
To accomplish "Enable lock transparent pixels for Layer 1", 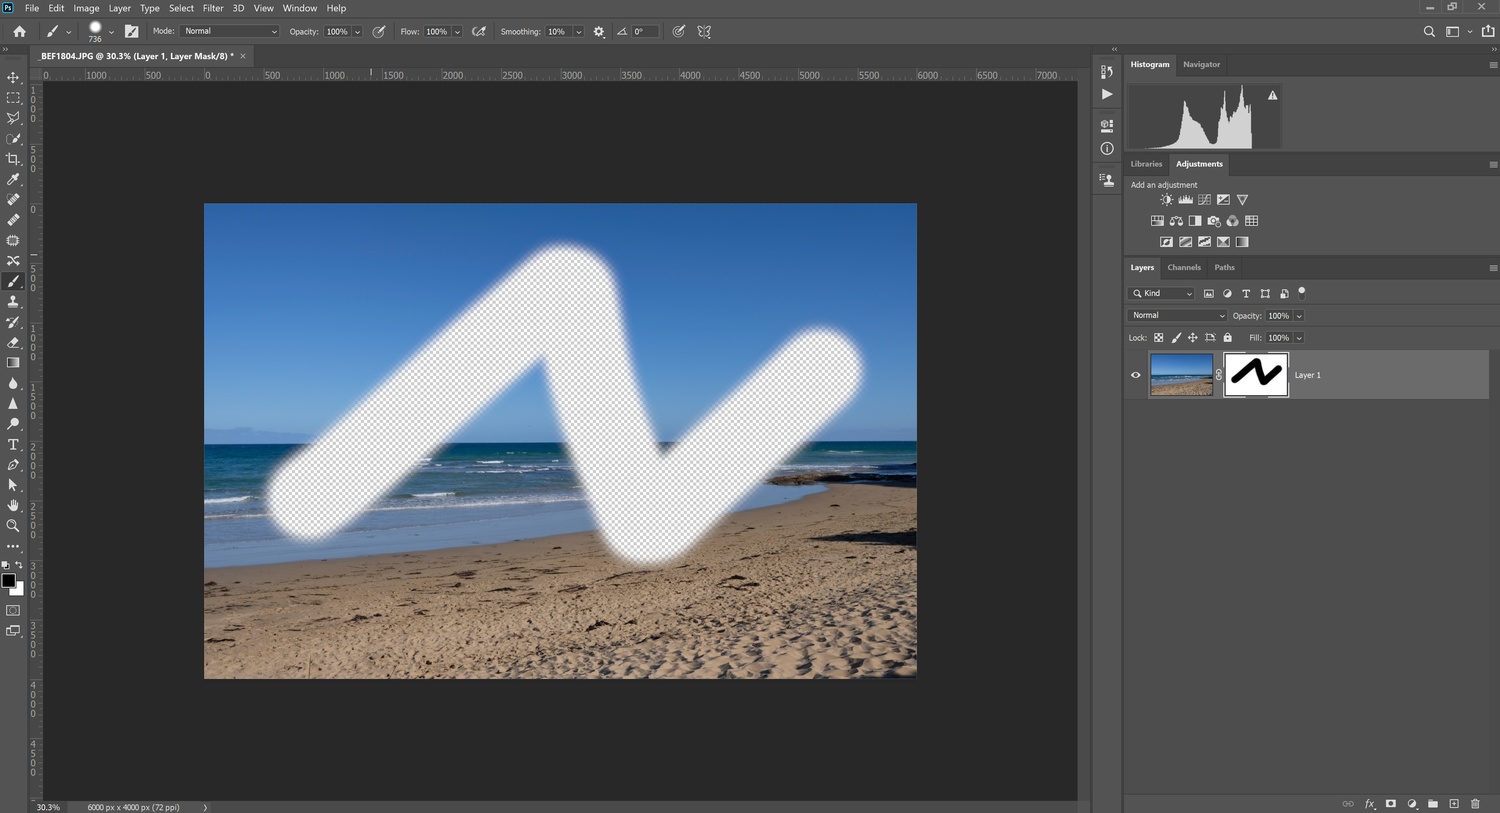I will [x=1158, y=337].
